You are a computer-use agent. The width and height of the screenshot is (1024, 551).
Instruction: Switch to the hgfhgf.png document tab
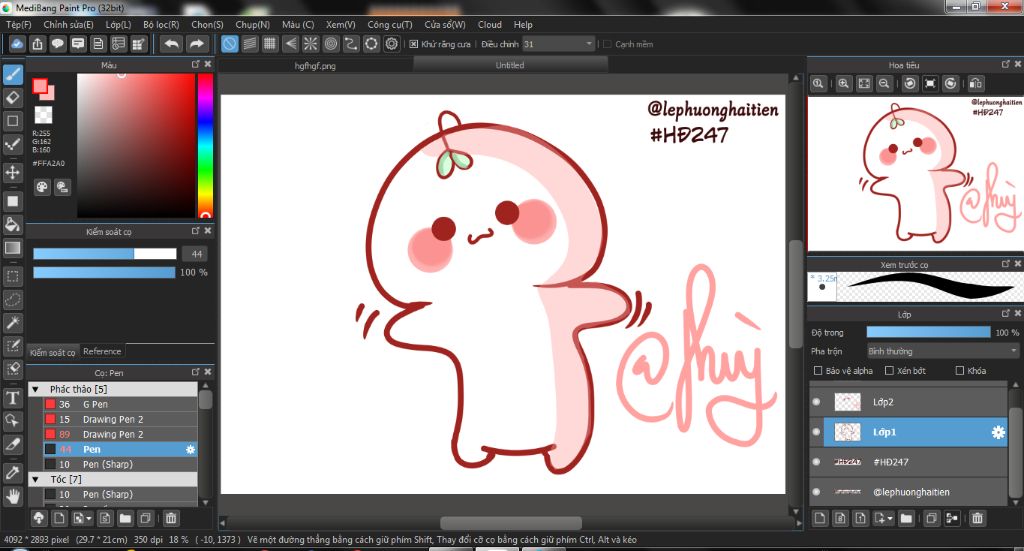click(315, 65)
